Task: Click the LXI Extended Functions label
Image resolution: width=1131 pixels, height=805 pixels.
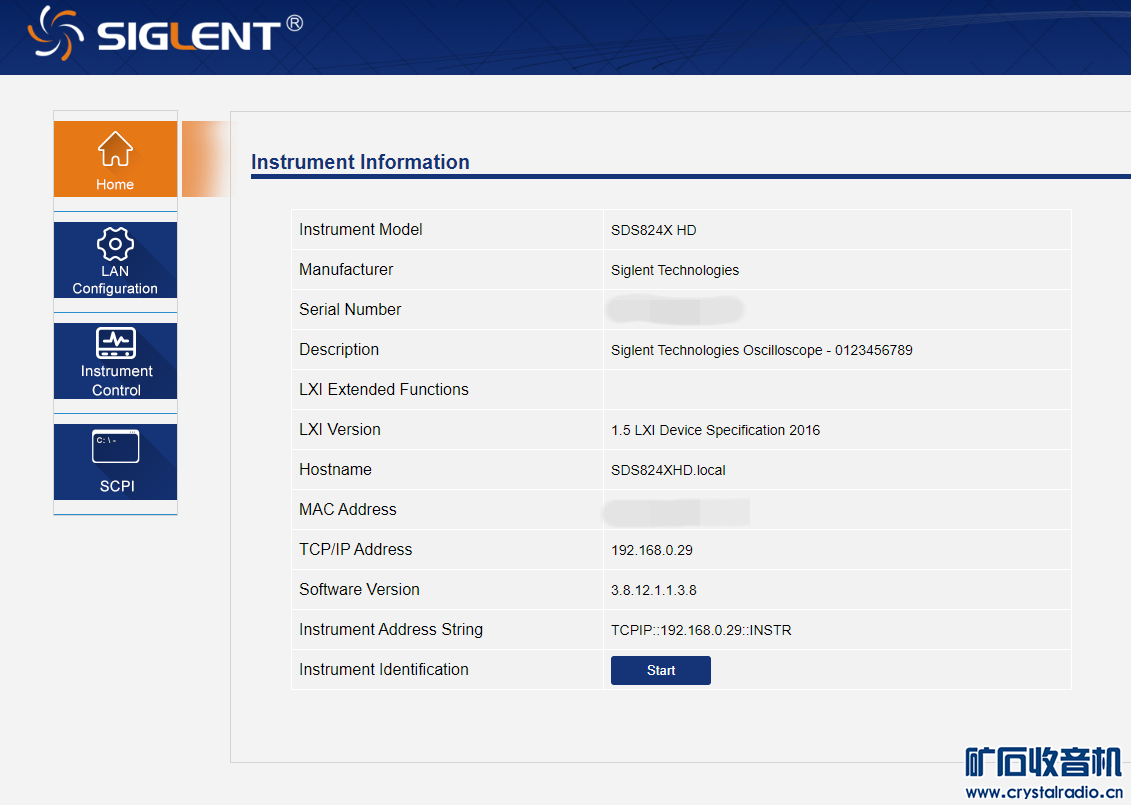Action: pos(384,390)
